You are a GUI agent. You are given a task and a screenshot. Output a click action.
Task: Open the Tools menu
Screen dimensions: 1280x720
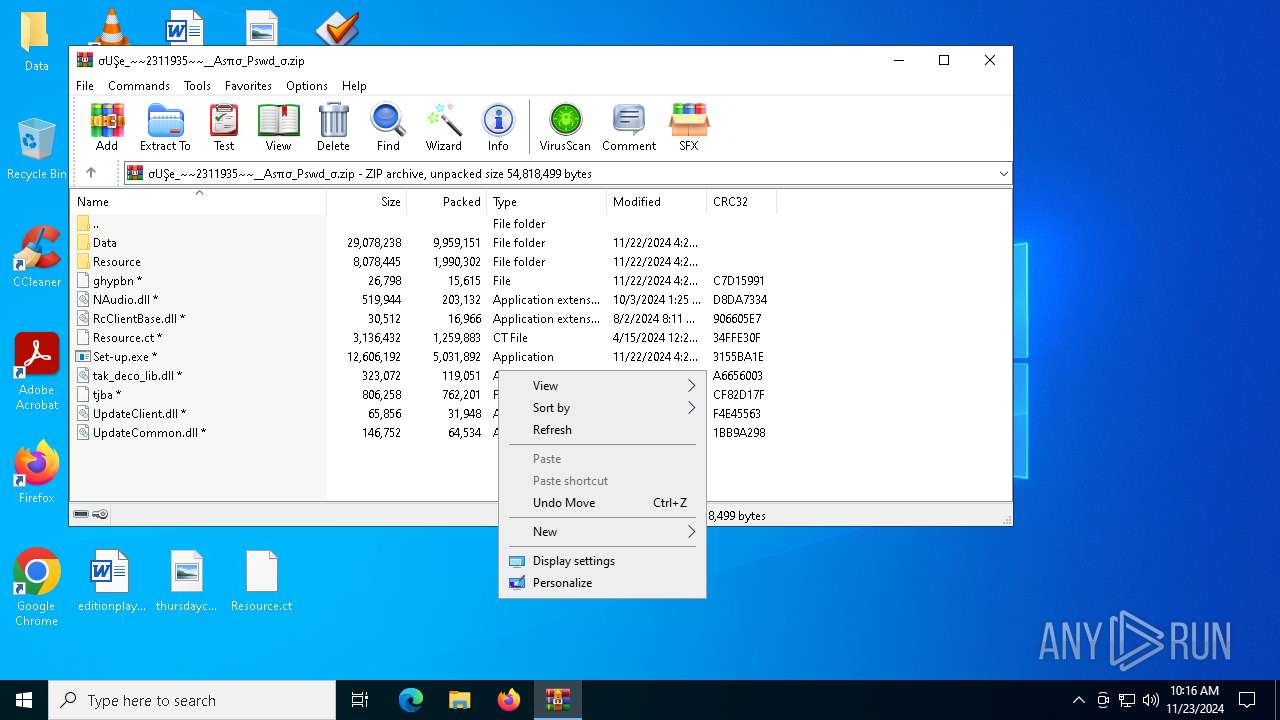click(197, 86)
